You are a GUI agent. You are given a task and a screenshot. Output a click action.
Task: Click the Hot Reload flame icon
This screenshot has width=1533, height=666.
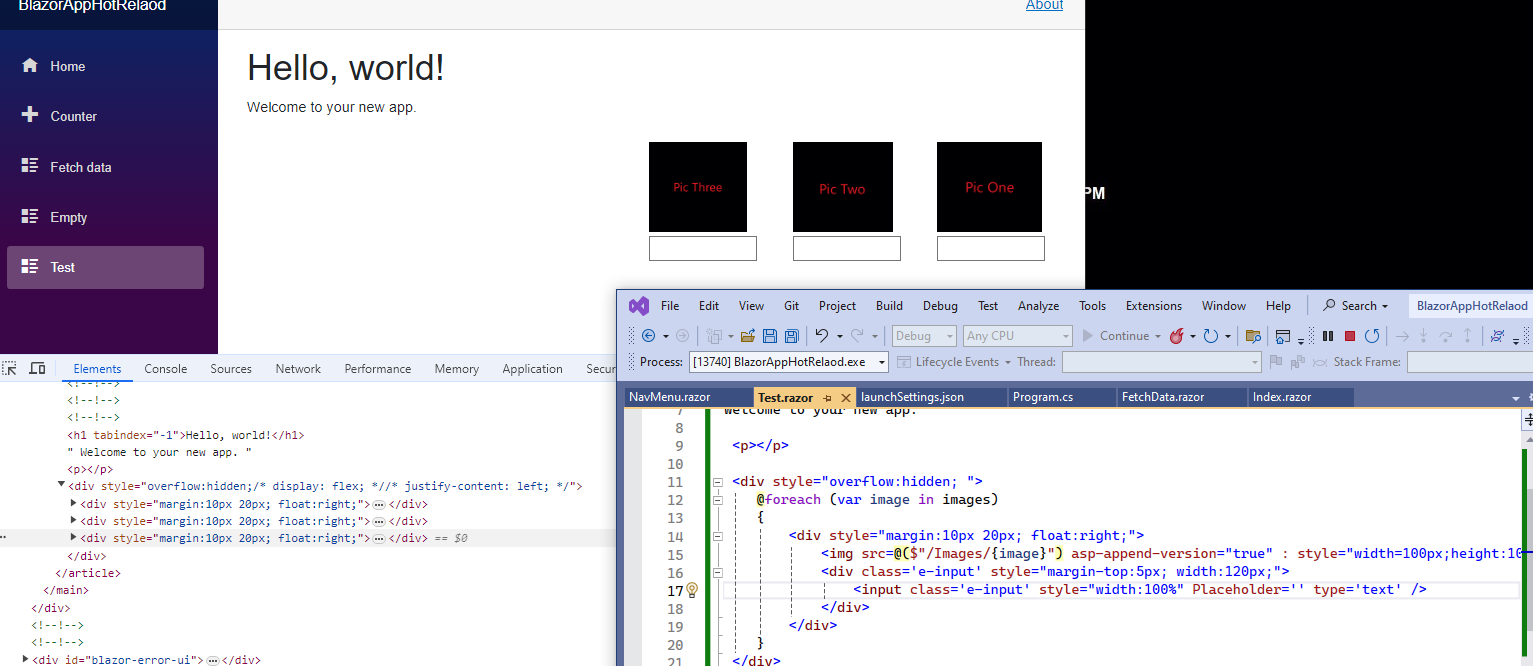1179,336
